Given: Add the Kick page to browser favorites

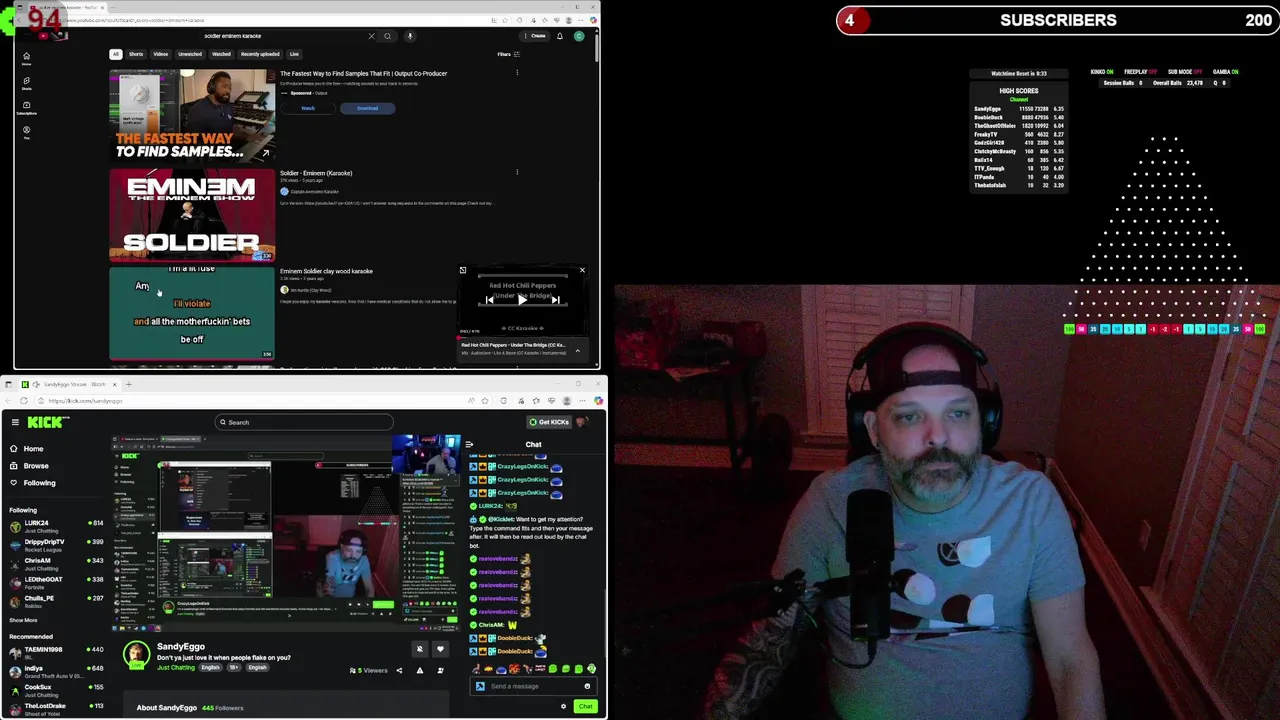Looking at the screenshot, I should tap(485, 401).
